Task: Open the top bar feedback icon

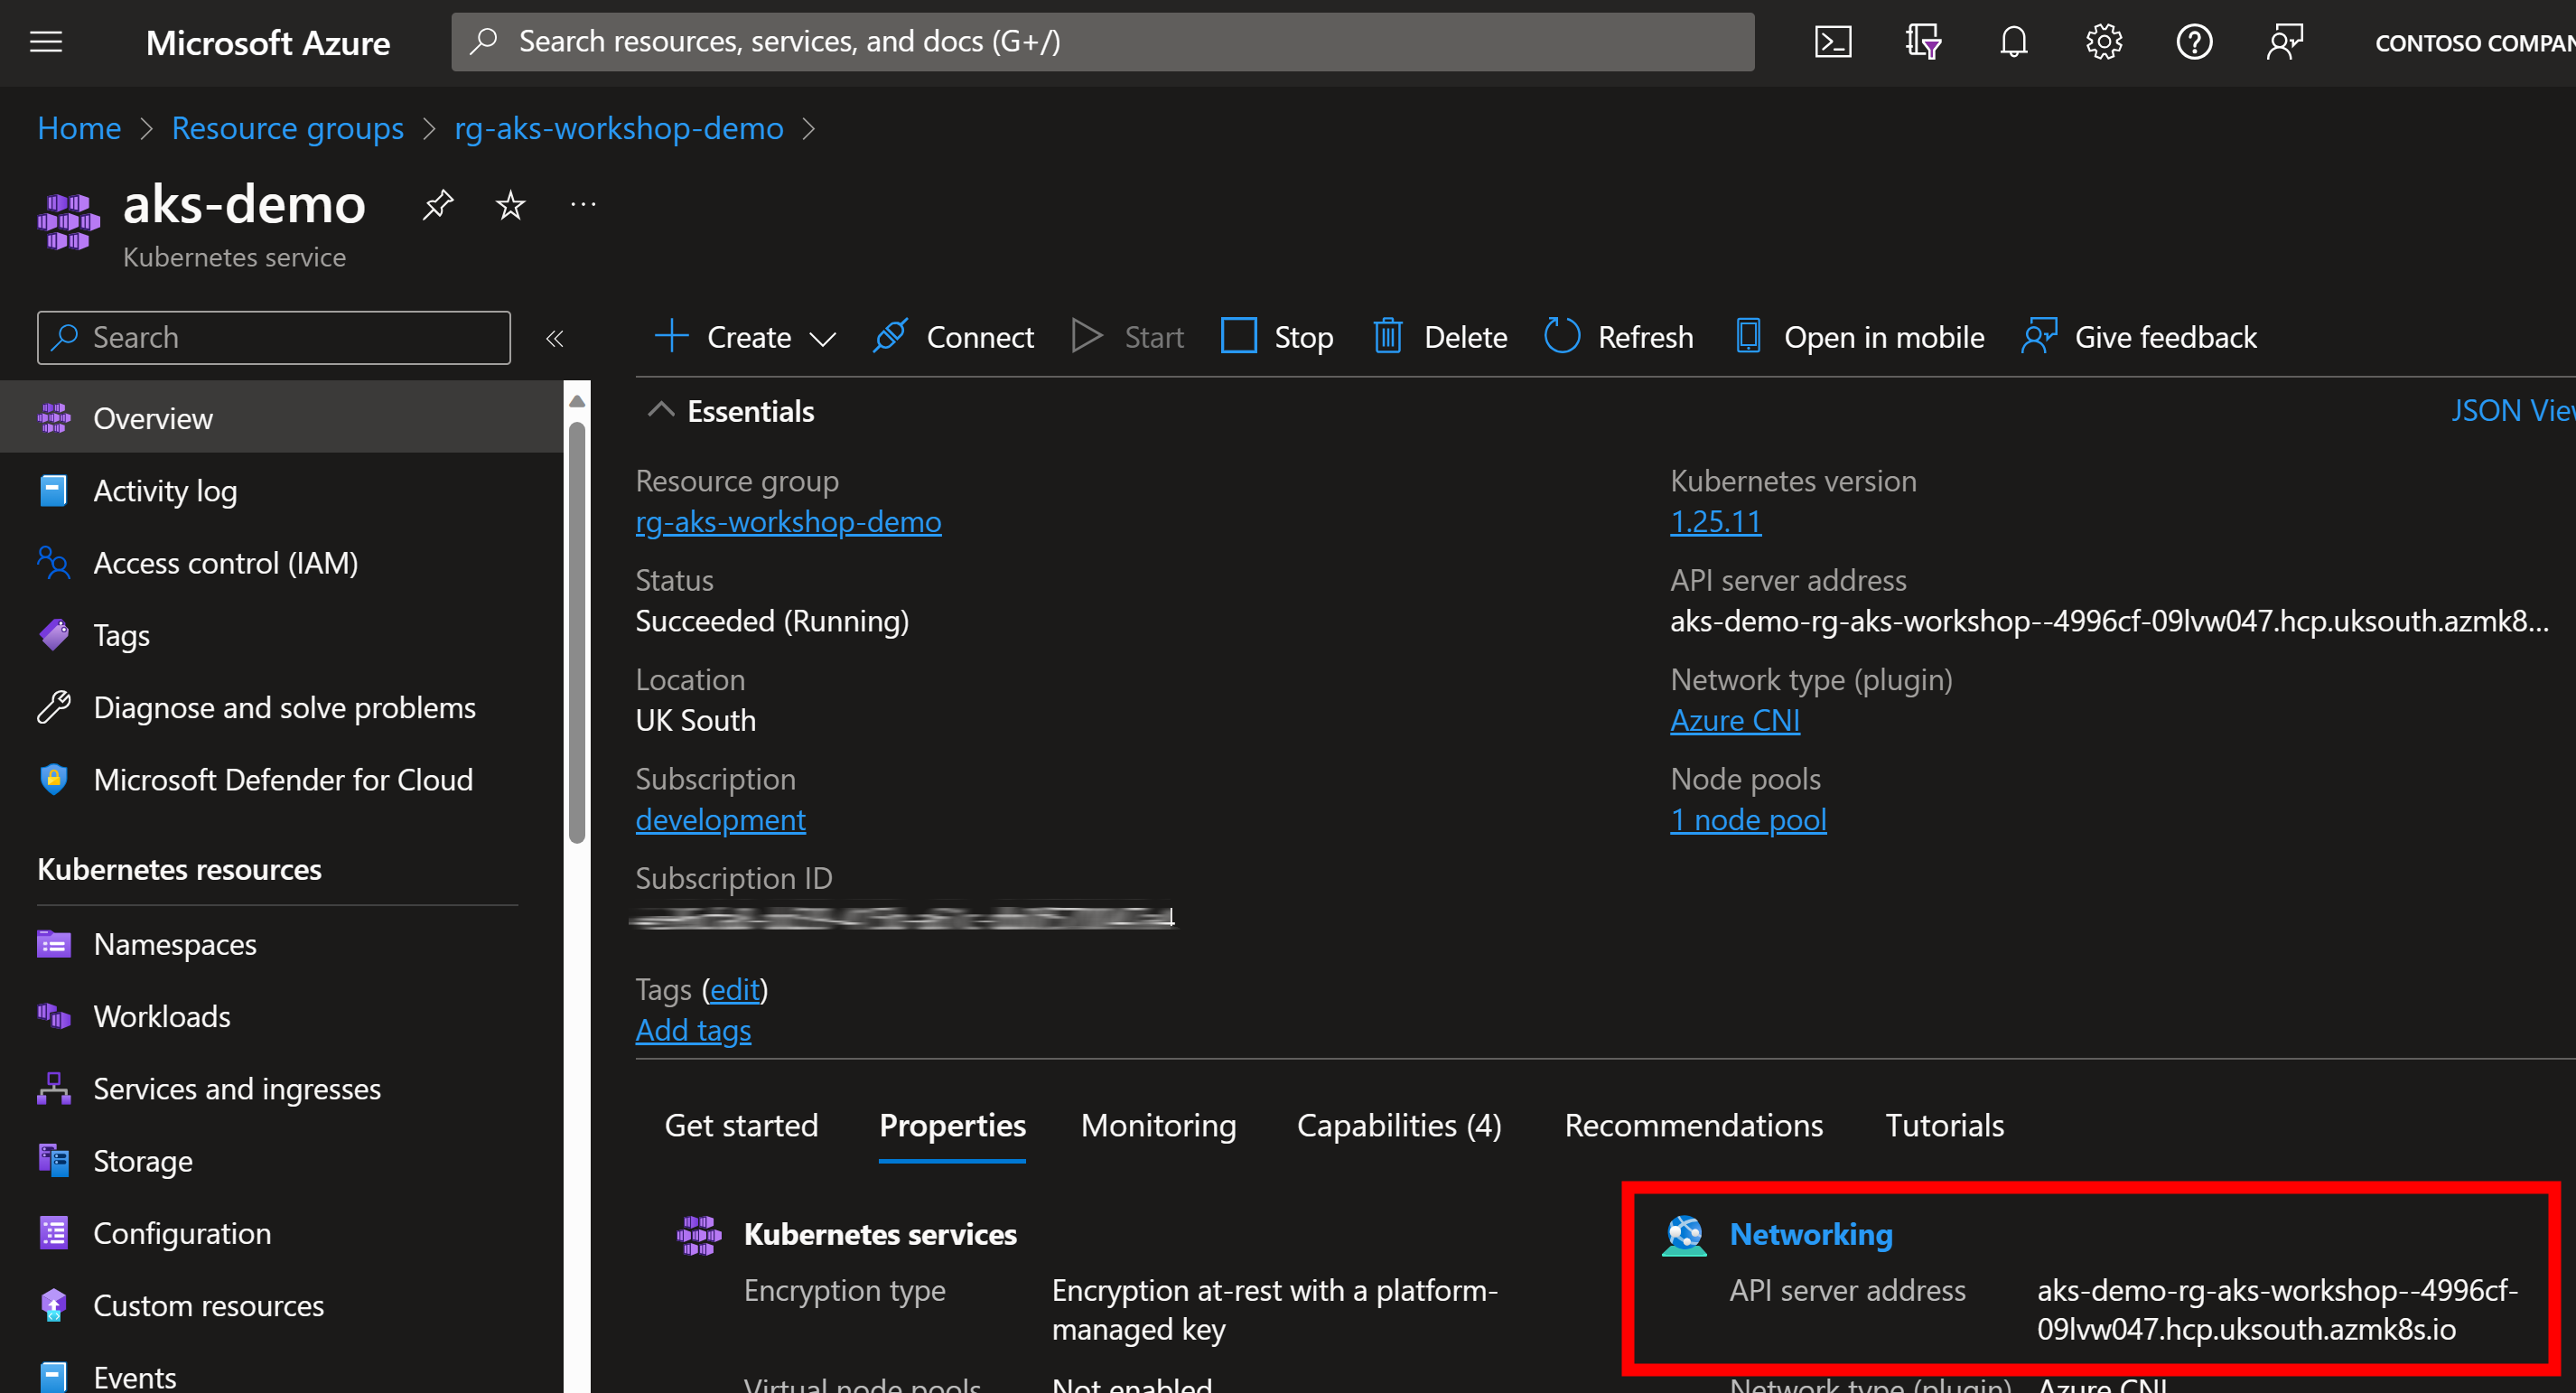Action: (x=2285, y=42)
